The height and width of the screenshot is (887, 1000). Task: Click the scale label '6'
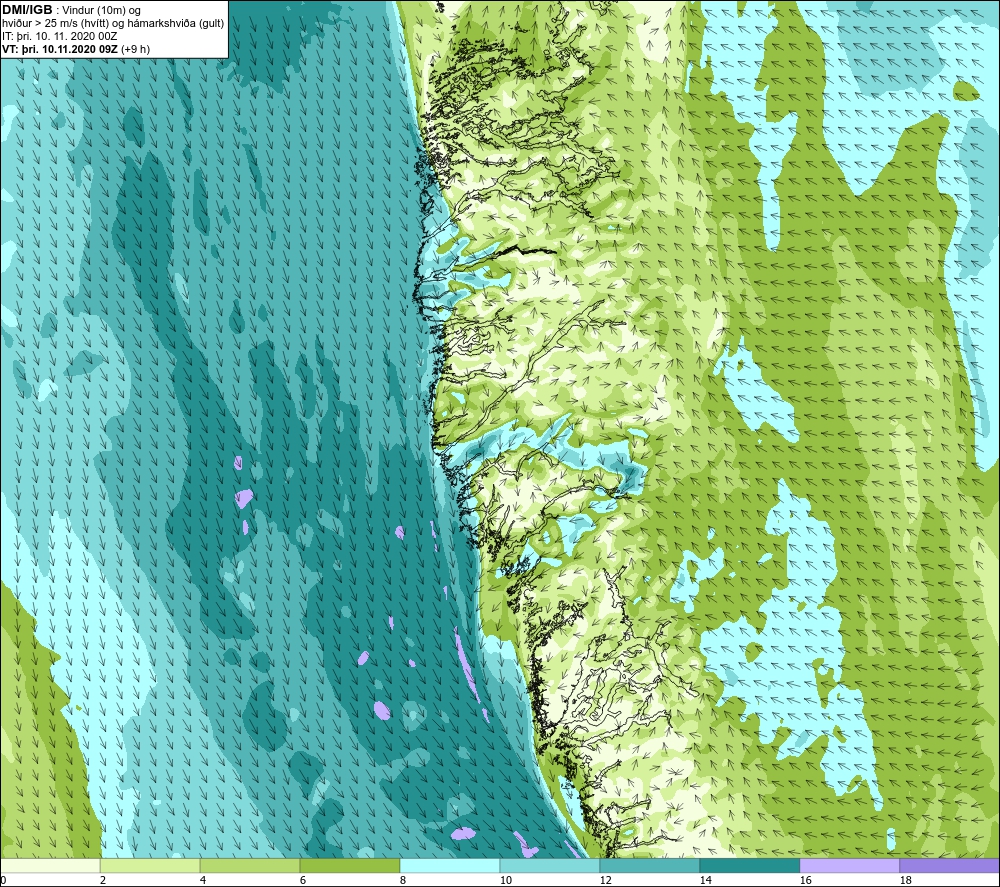click(x=303, y=880)
